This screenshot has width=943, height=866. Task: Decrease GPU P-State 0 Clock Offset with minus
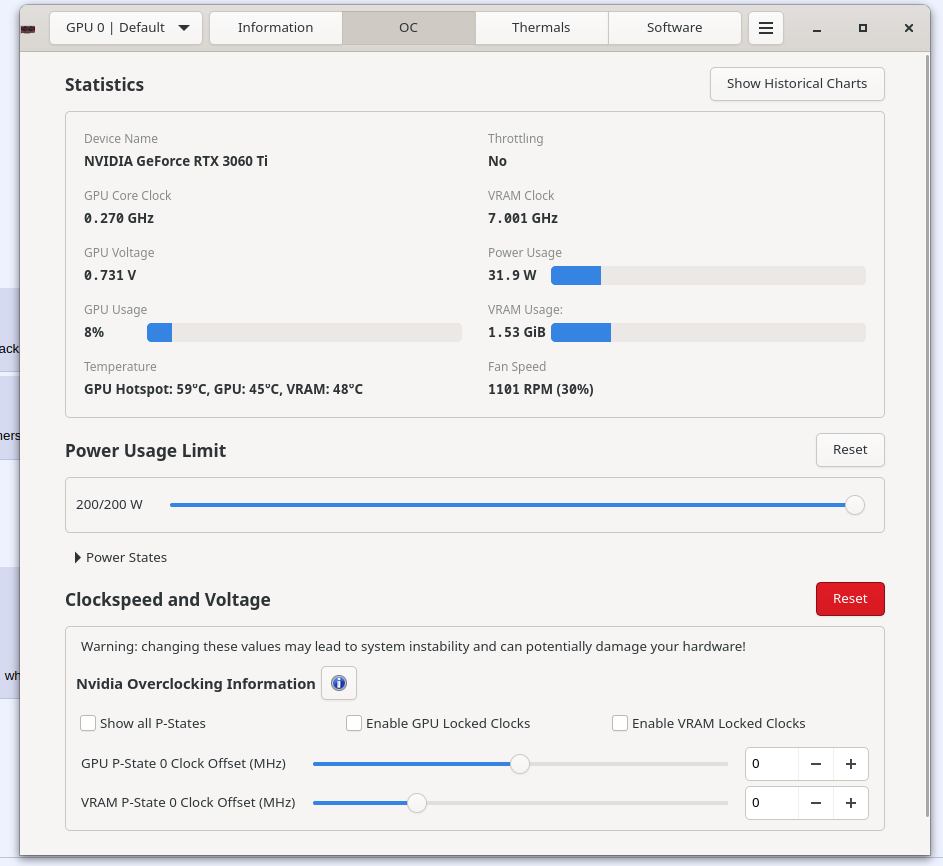coord(816,764)
